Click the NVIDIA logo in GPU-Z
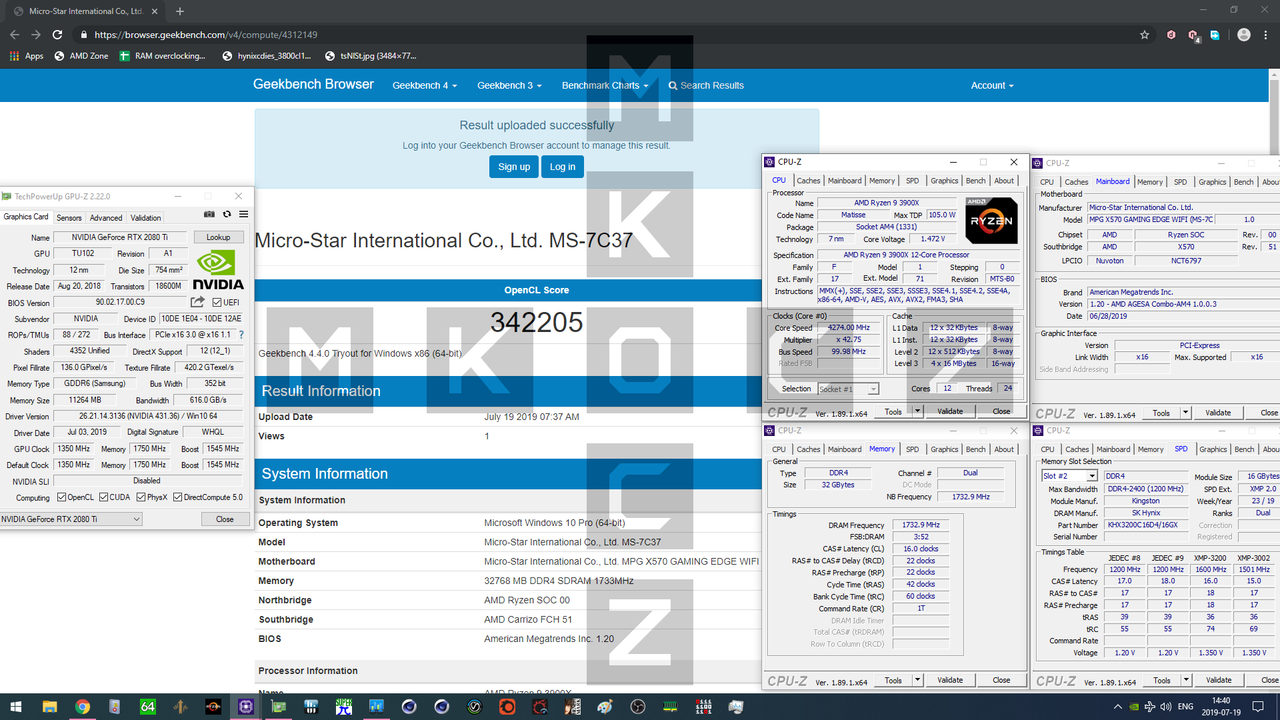Image resolution: width=1280 pixels, height=720 pixels. (218, 268)
